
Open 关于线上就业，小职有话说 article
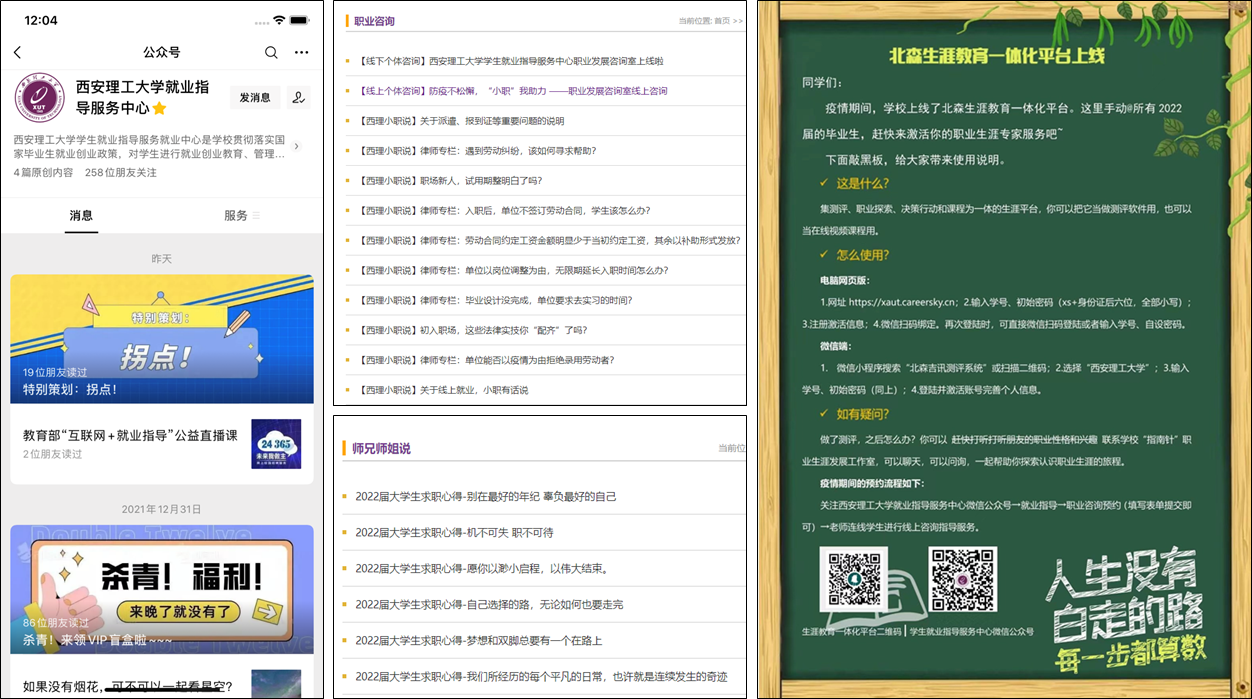pyautogui.click(x=442, y=391)
